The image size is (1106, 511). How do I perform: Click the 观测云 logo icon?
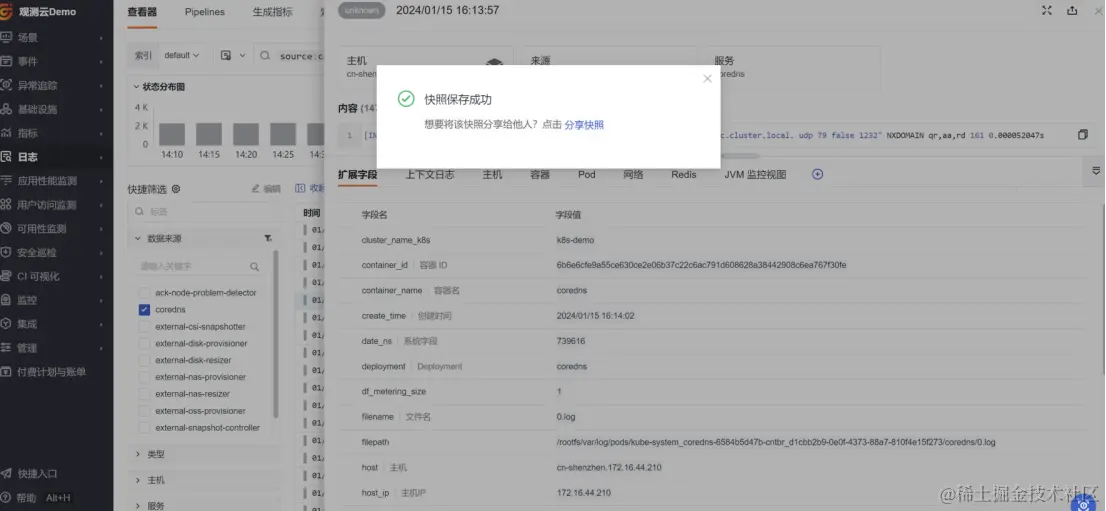click(6, 12)
